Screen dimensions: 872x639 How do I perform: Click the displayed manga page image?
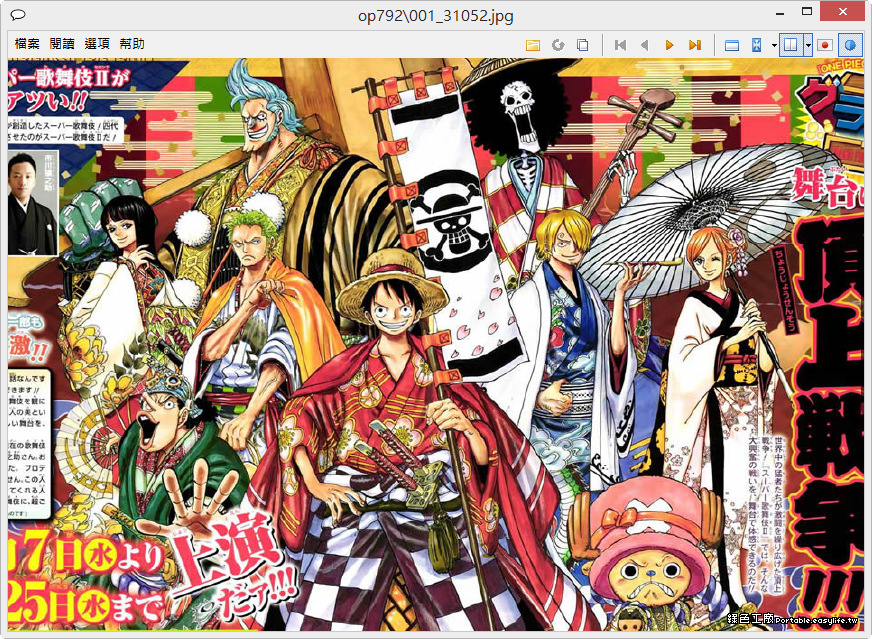click(x=436, y=344)
